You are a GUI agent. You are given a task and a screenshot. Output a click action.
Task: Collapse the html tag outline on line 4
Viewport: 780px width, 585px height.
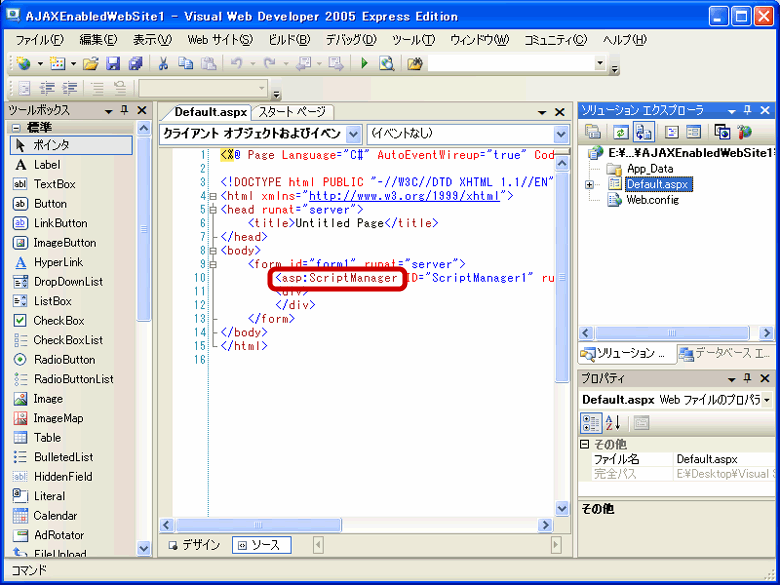point(213,196)
